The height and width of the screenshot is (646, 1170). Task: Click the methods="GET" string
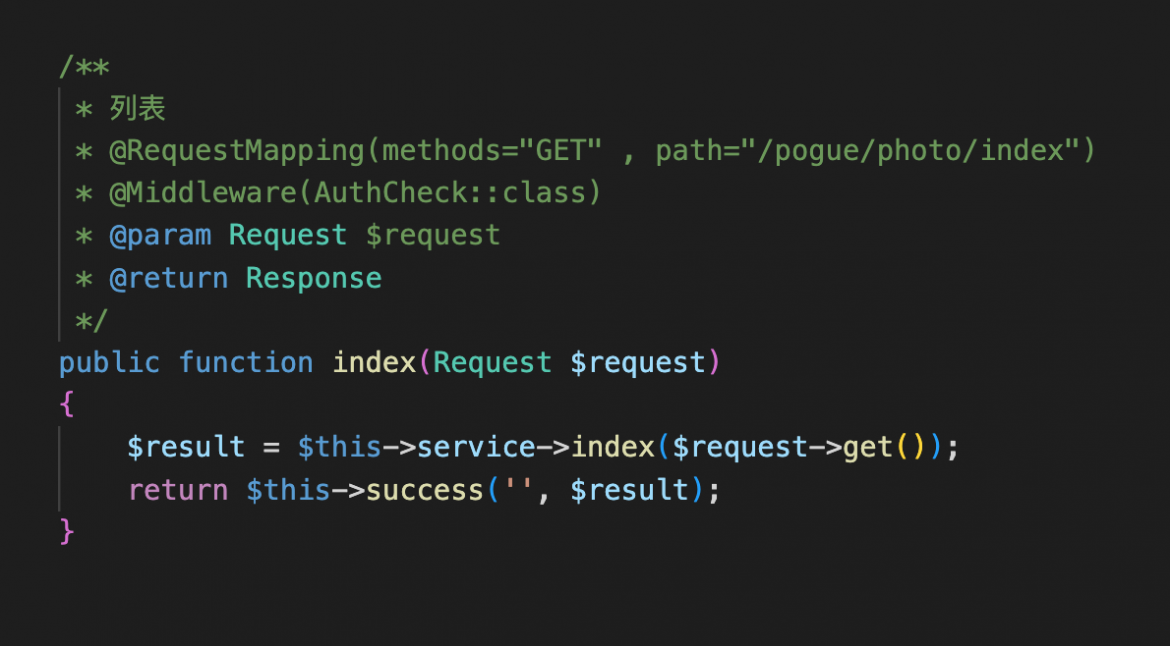(x=492, y=151)
